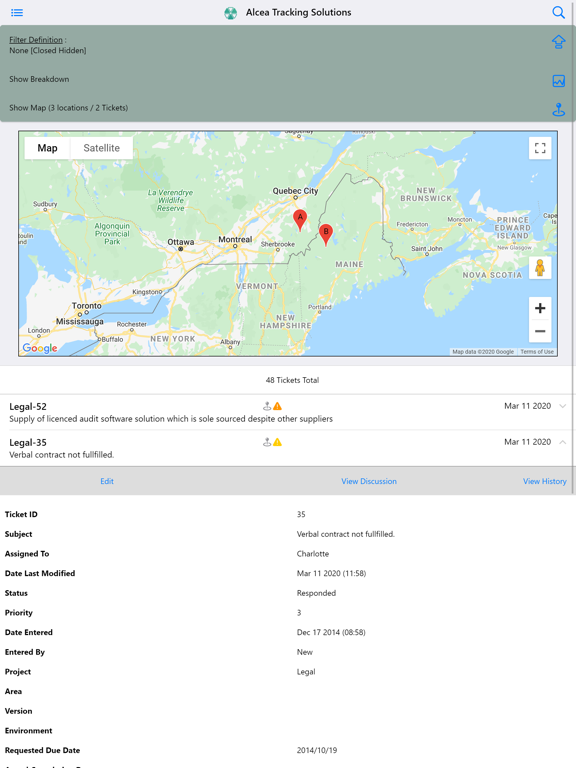Click the filter upload arrow icon
This screenshot has height=768, width=576.
pos(558,42)
